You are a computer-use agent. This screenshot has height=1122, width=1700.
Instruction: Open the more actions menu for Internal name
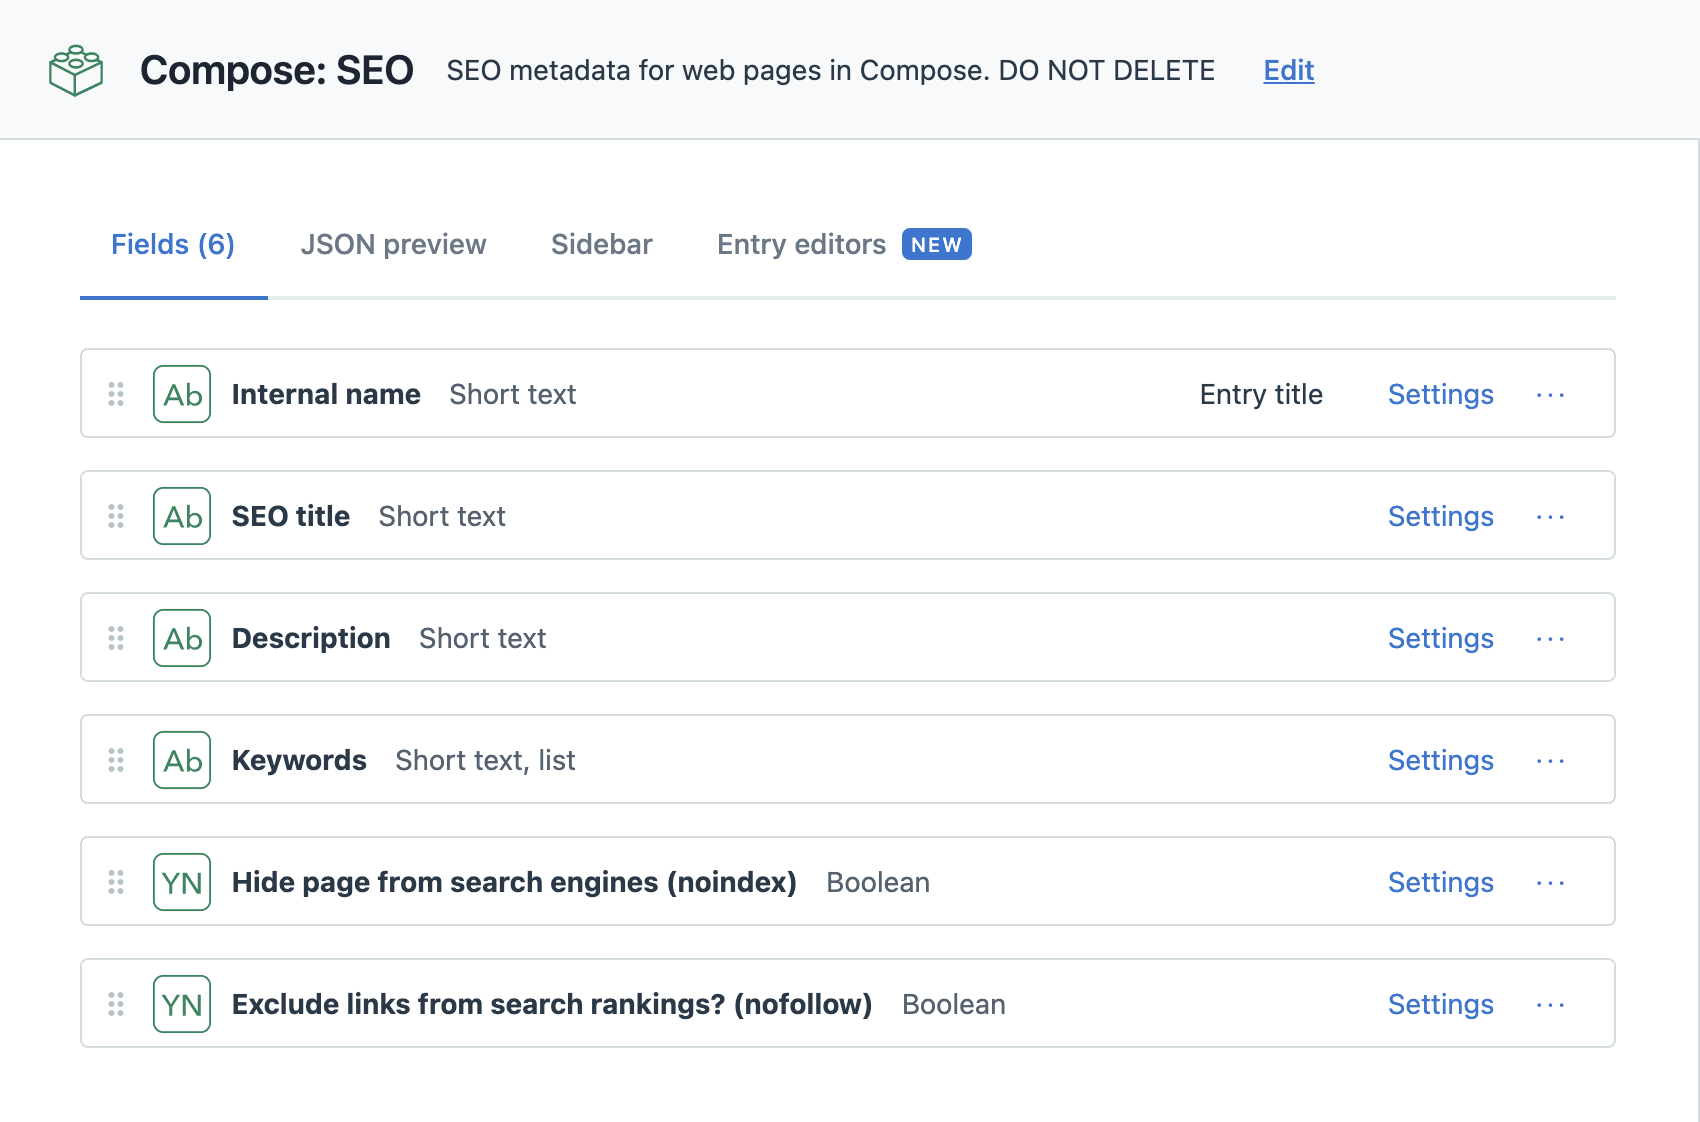click(x=1550, y=395)
